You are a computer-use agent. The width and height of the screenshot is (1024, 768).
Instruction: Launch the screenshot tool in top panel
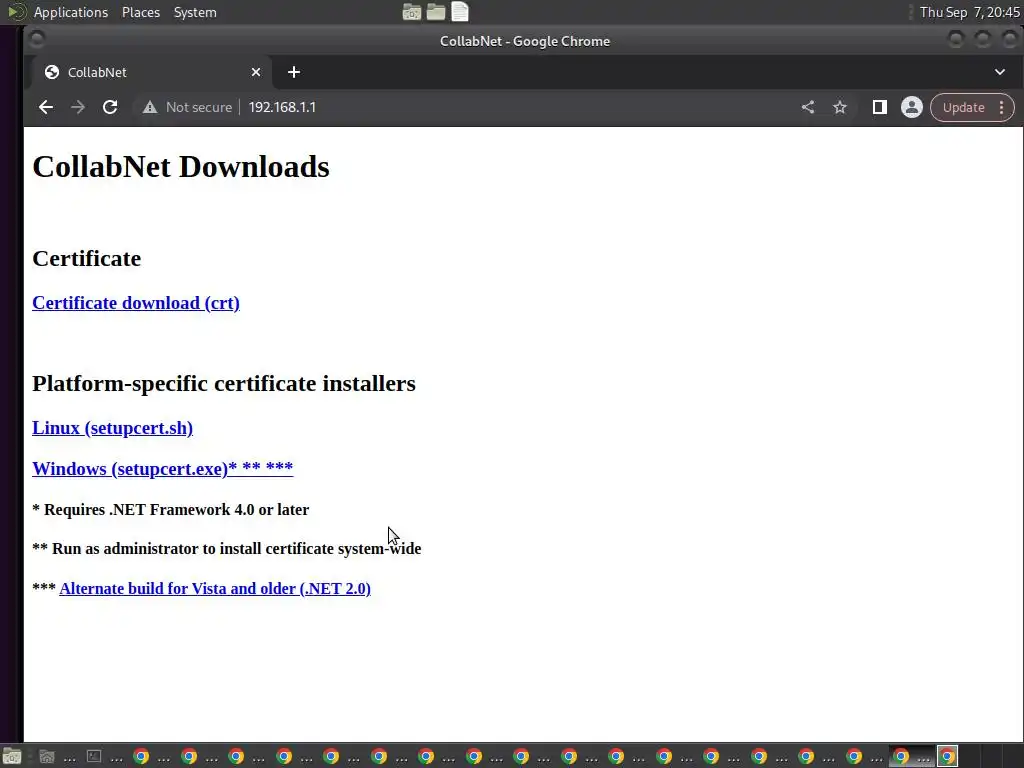(411, 12)
